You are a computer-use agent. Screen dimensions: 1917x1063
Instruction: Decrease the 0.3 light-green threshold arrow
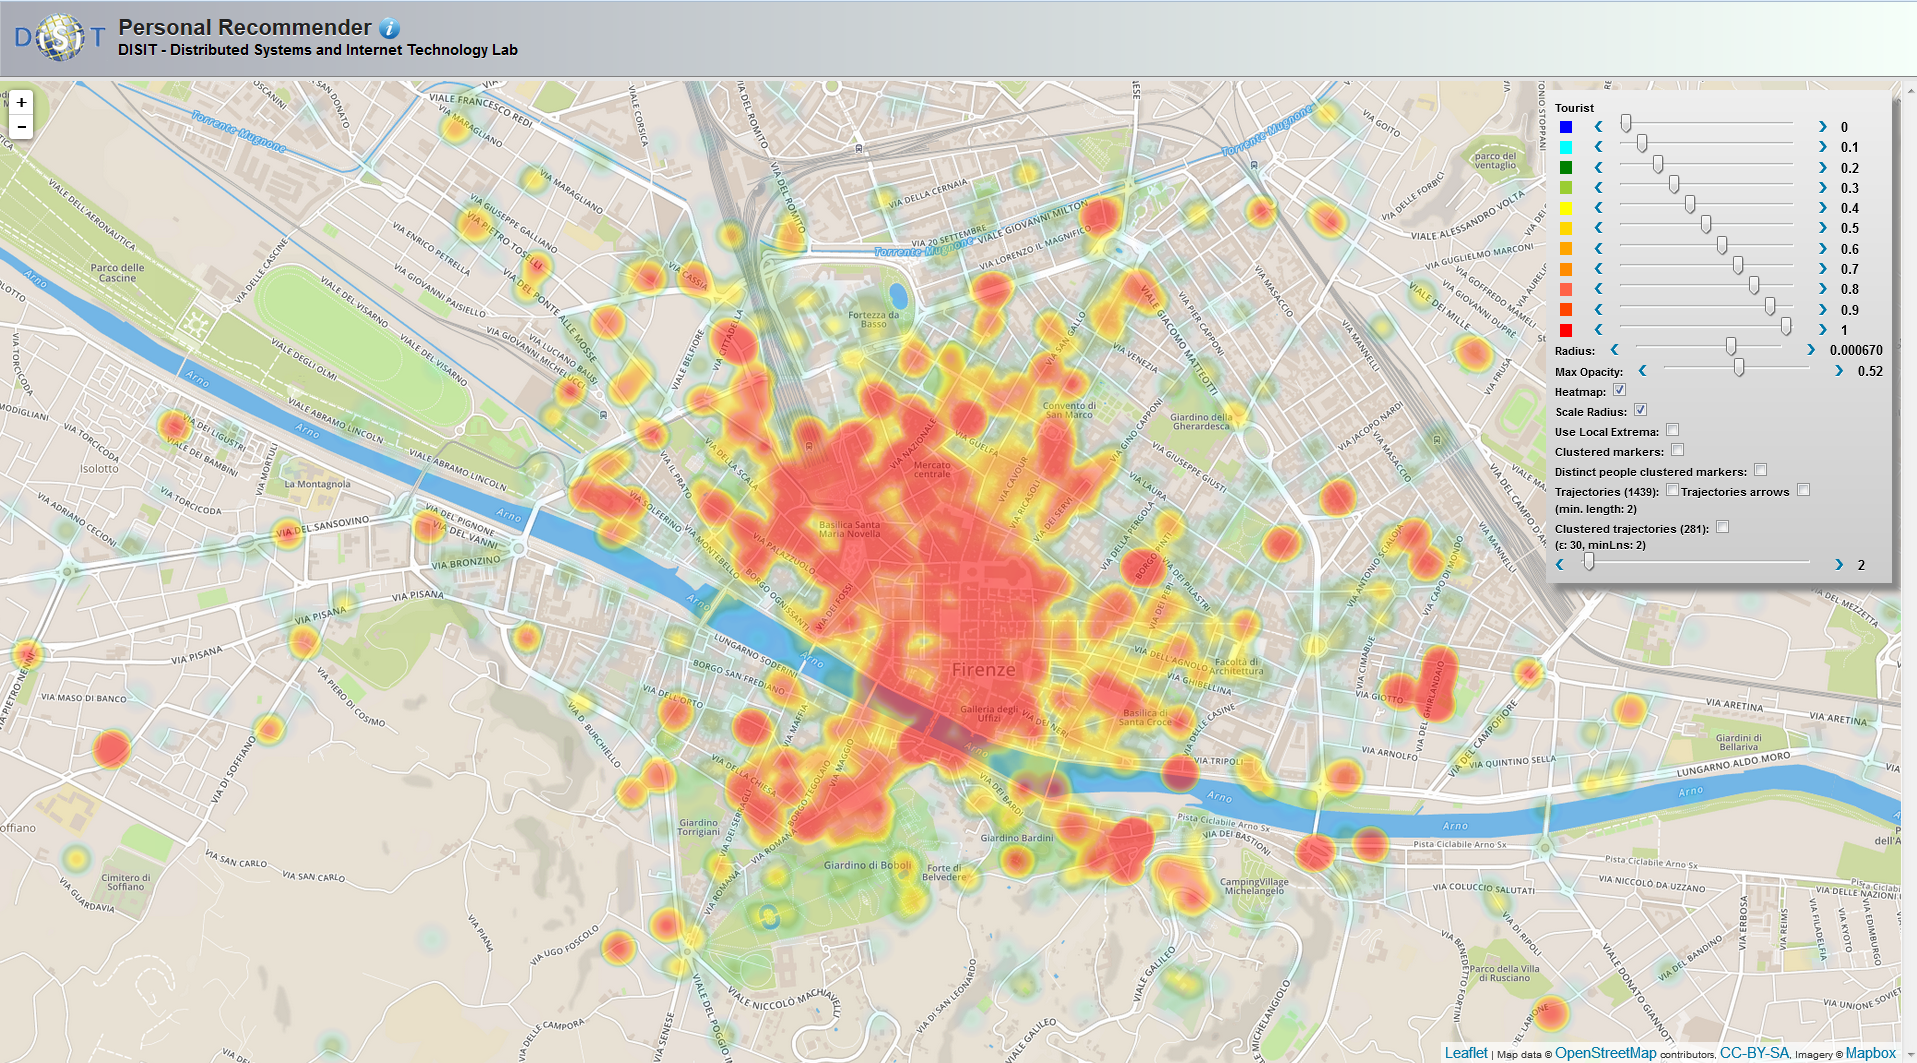[x=1598, y=187]
